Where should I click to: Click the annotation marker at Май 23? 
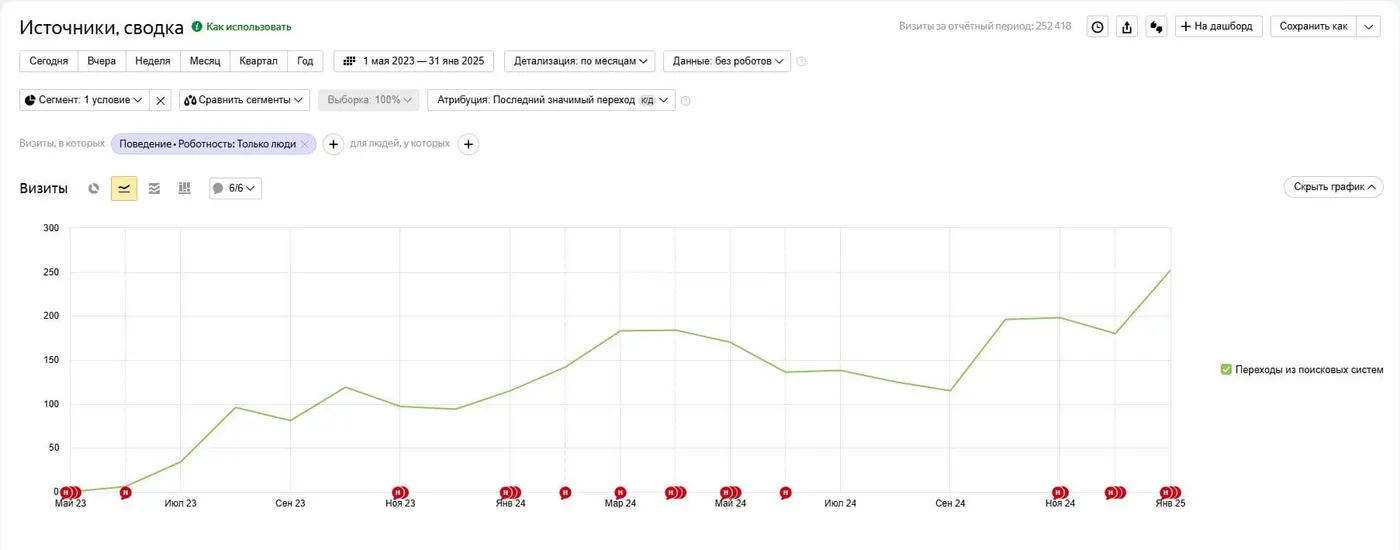pyautogui.click(x=70, y=492)
